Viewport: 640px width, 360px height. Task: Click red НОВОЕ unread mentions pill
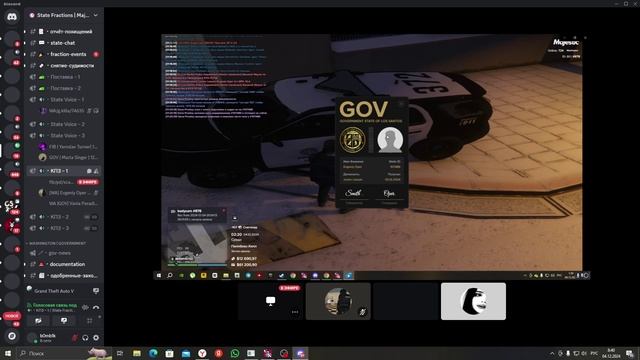pos(11,316)
